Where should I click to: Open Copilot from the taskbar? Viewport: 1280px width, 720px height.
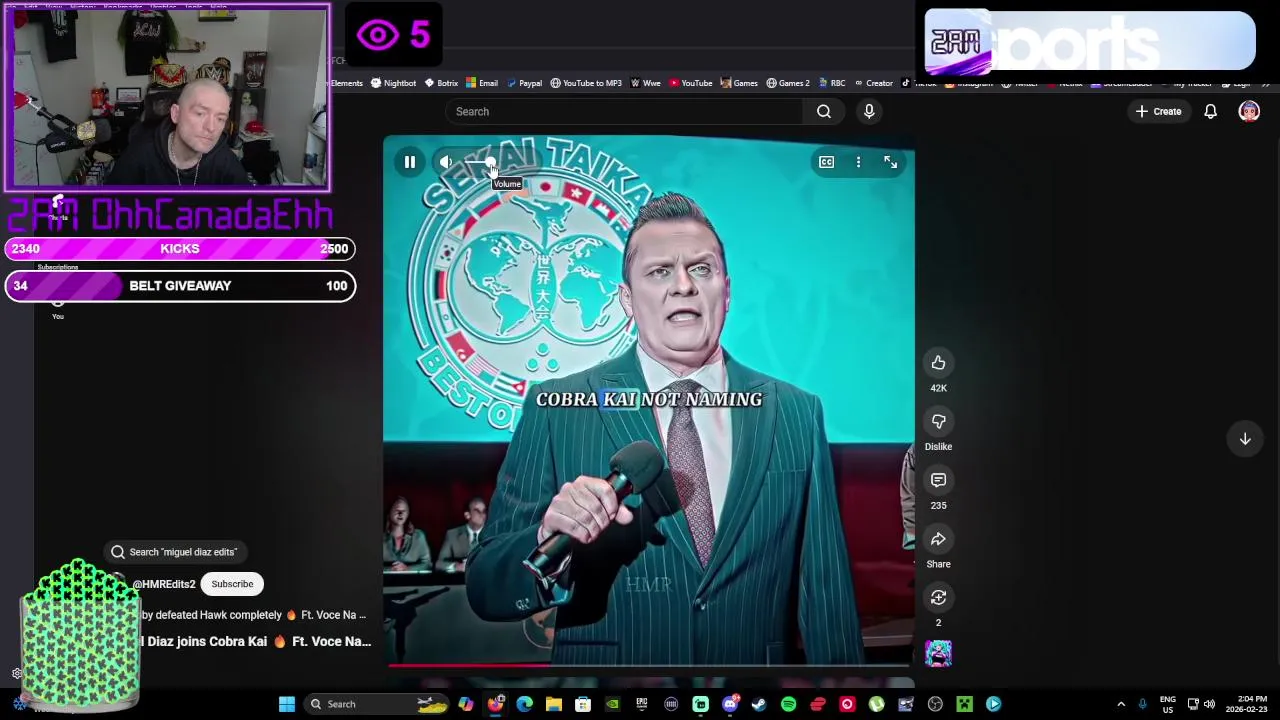click(465, 704)
